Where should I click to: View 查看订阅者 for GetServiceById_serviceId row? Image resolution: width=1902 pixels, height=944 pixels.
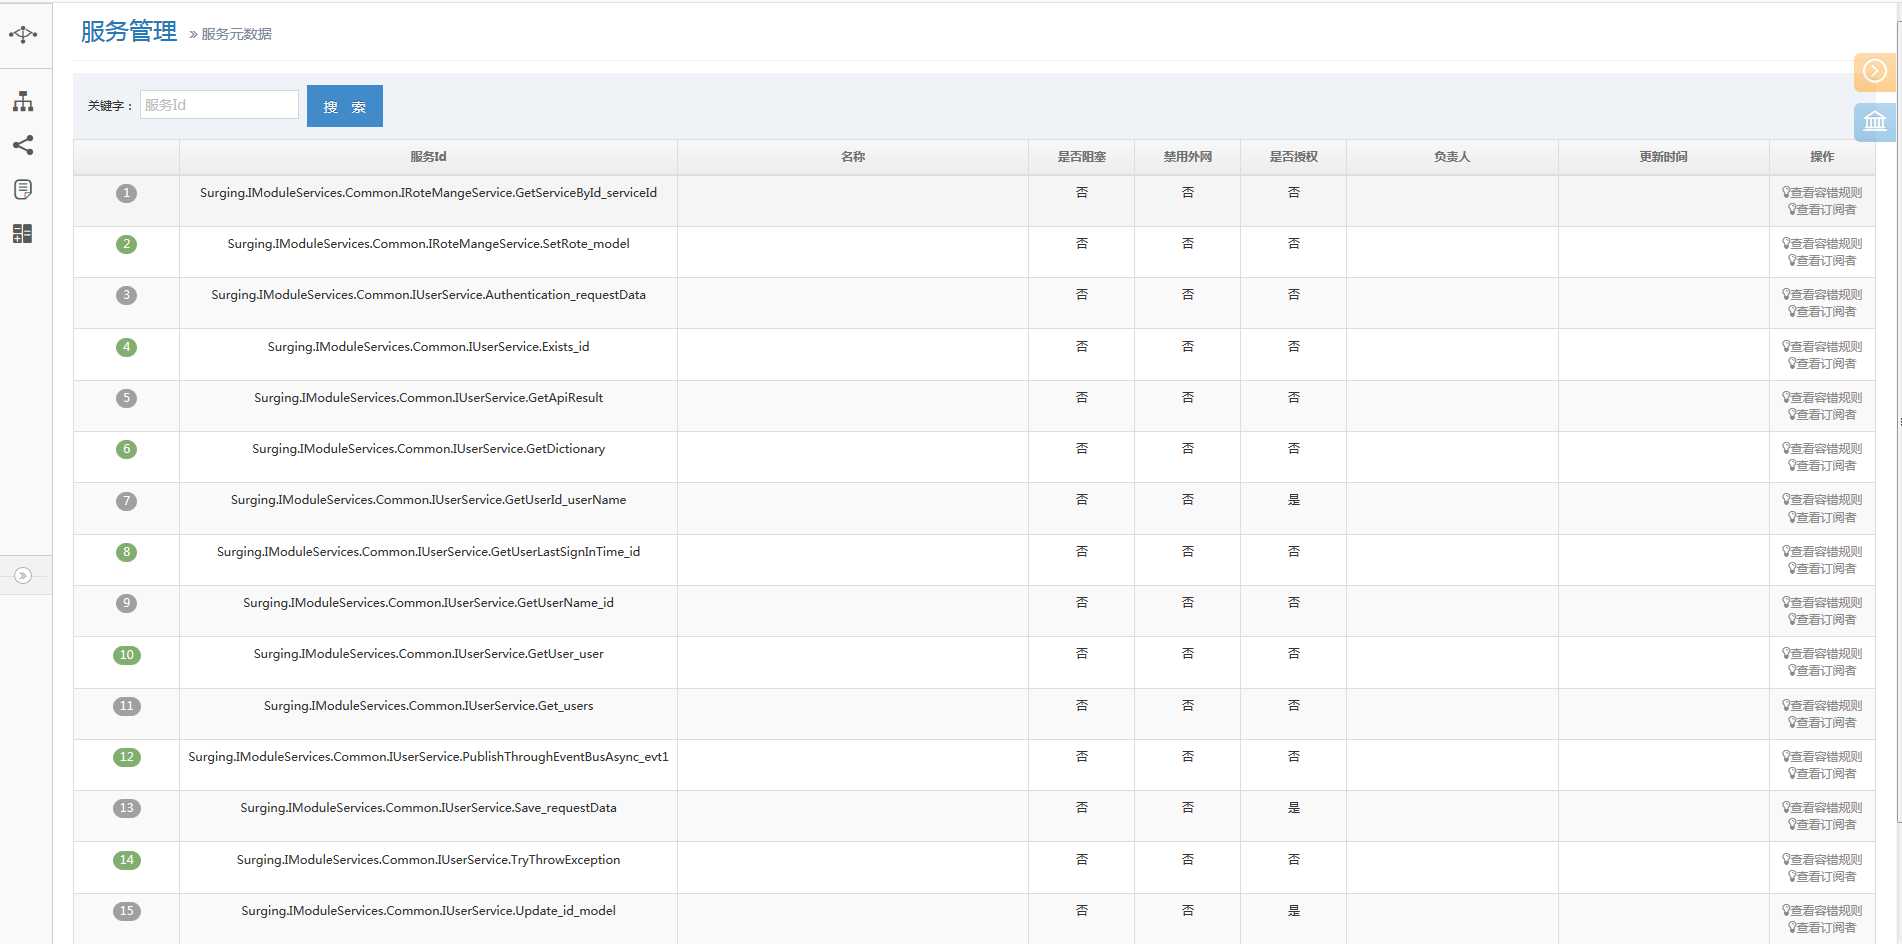1822,210
